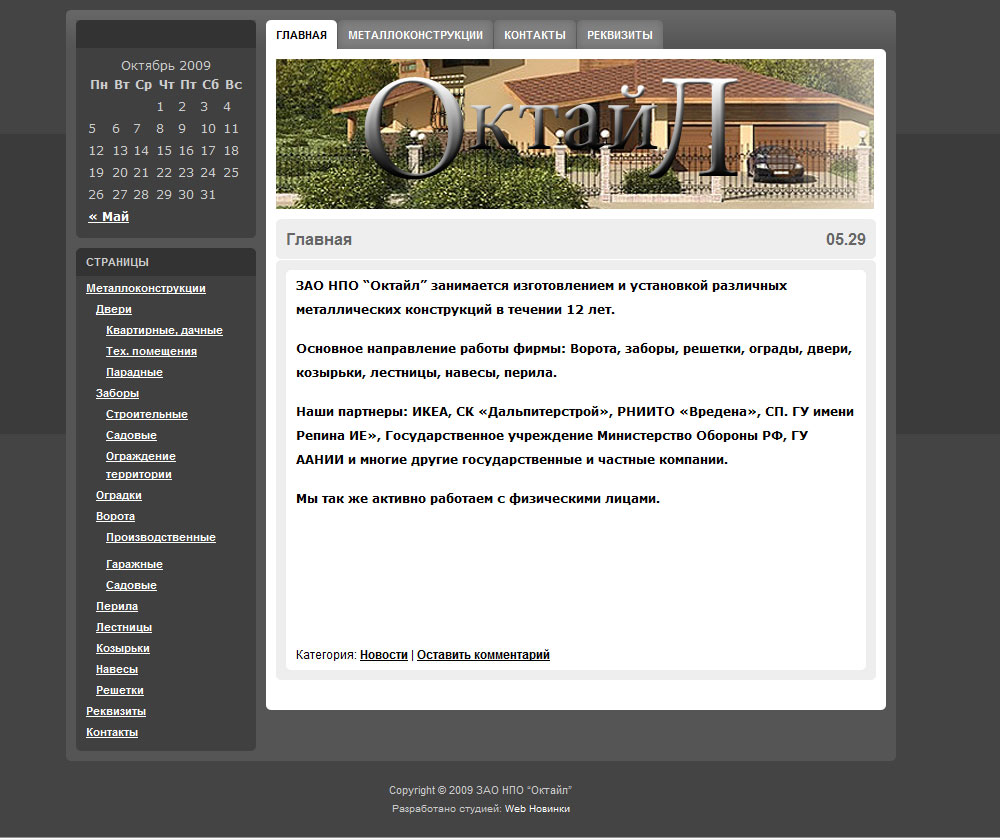This screenshot has width=1000, height=840.
Task: Click calendar day 1
Action: (x=160, y=107)
